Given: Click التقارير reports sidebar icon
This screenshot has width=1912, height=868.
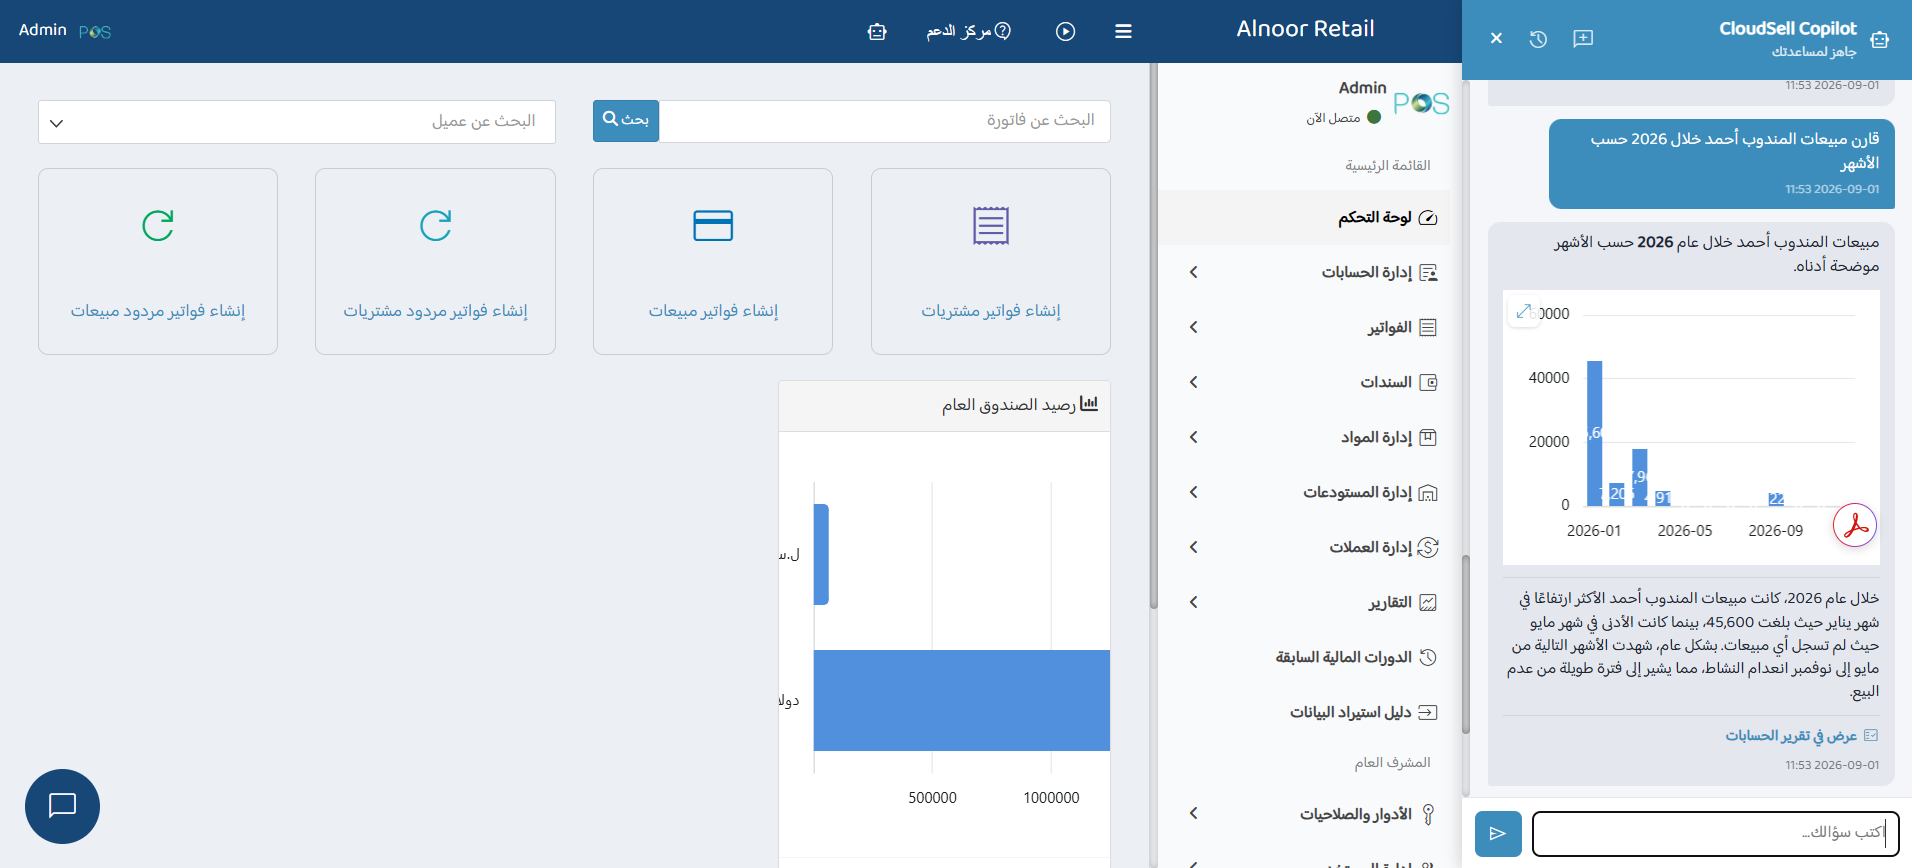Looking at the screenshot, I should pos(1428,602).
